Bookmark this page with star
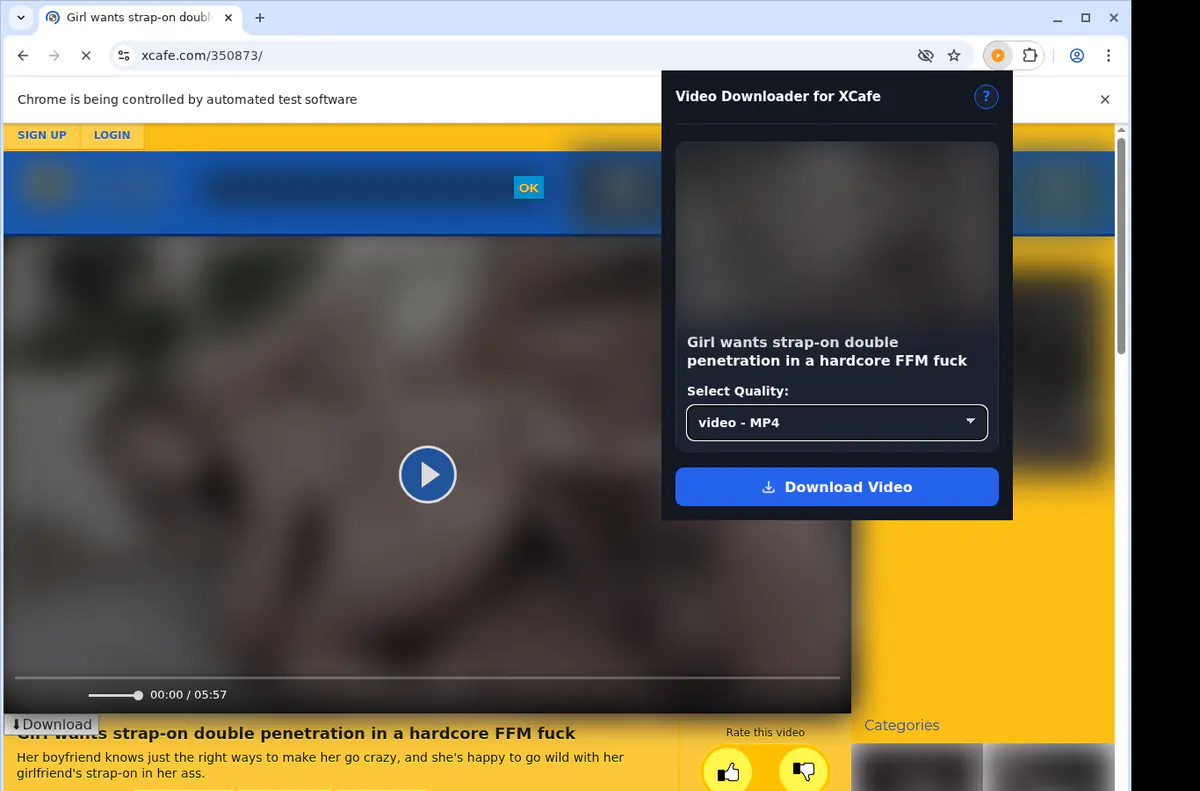Screen dimensions: 1200x791 click(x=954, y=56)
